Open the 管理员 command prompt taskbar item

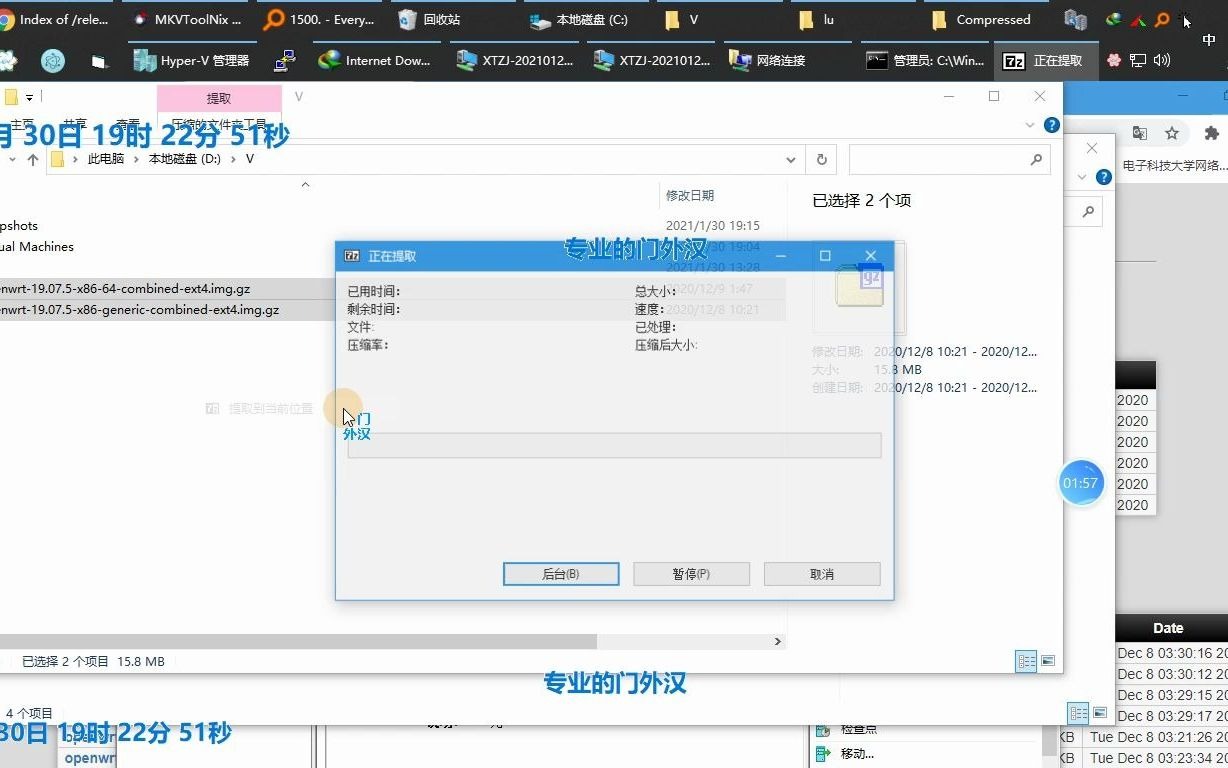point(925,61)
